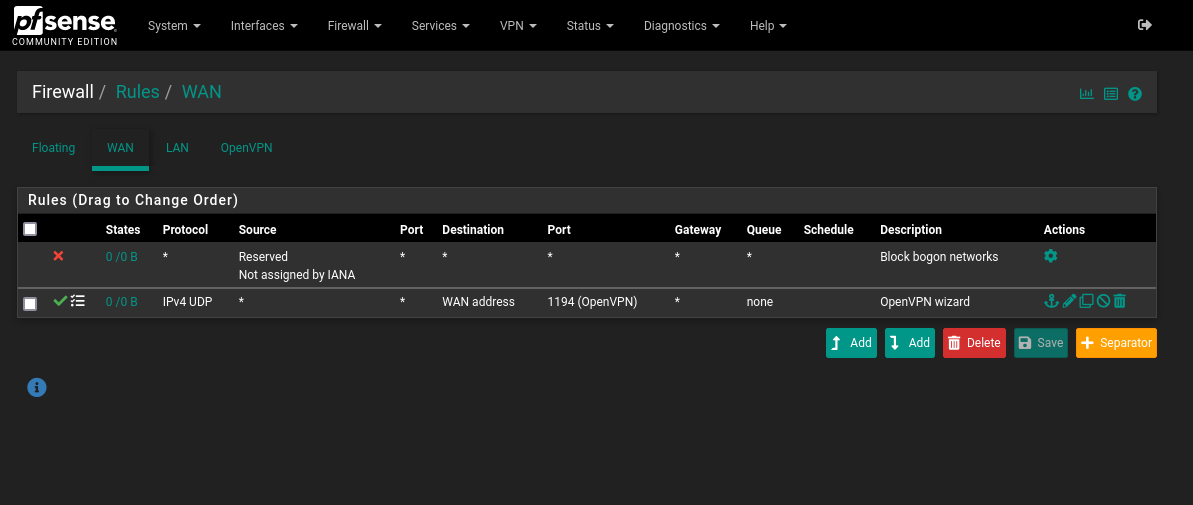Toggle select-all rules checkbox in header

point(30,229)
